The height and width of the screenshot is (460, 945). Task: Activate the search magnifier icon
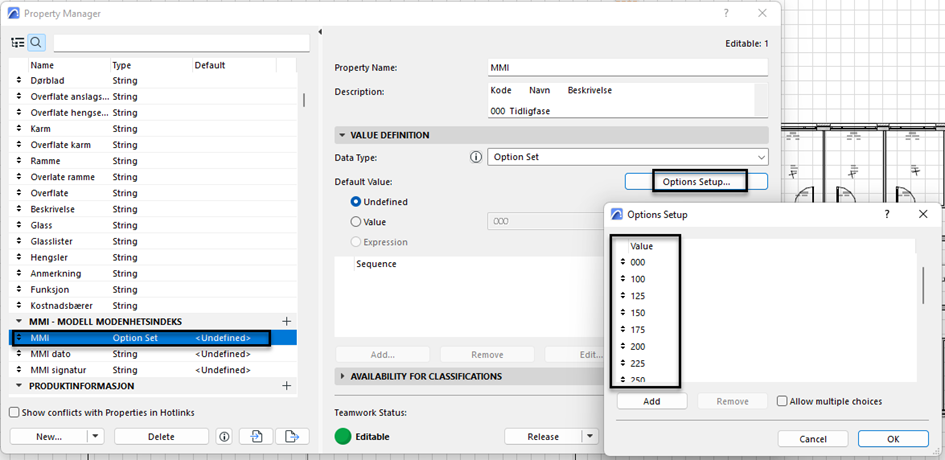coord(36,42)
